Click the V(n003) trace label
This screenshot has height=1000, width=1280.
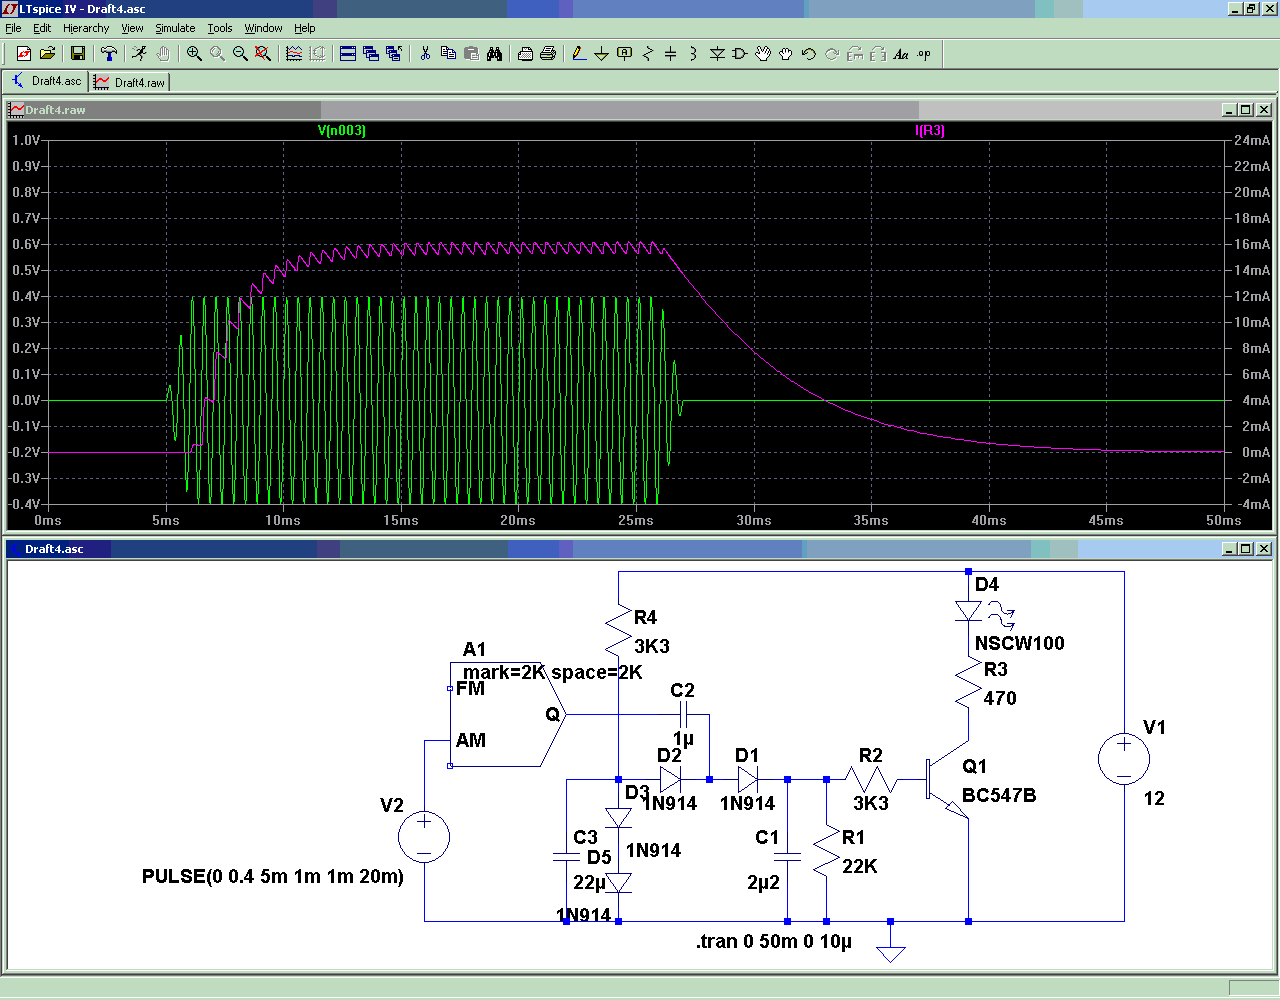342,131
